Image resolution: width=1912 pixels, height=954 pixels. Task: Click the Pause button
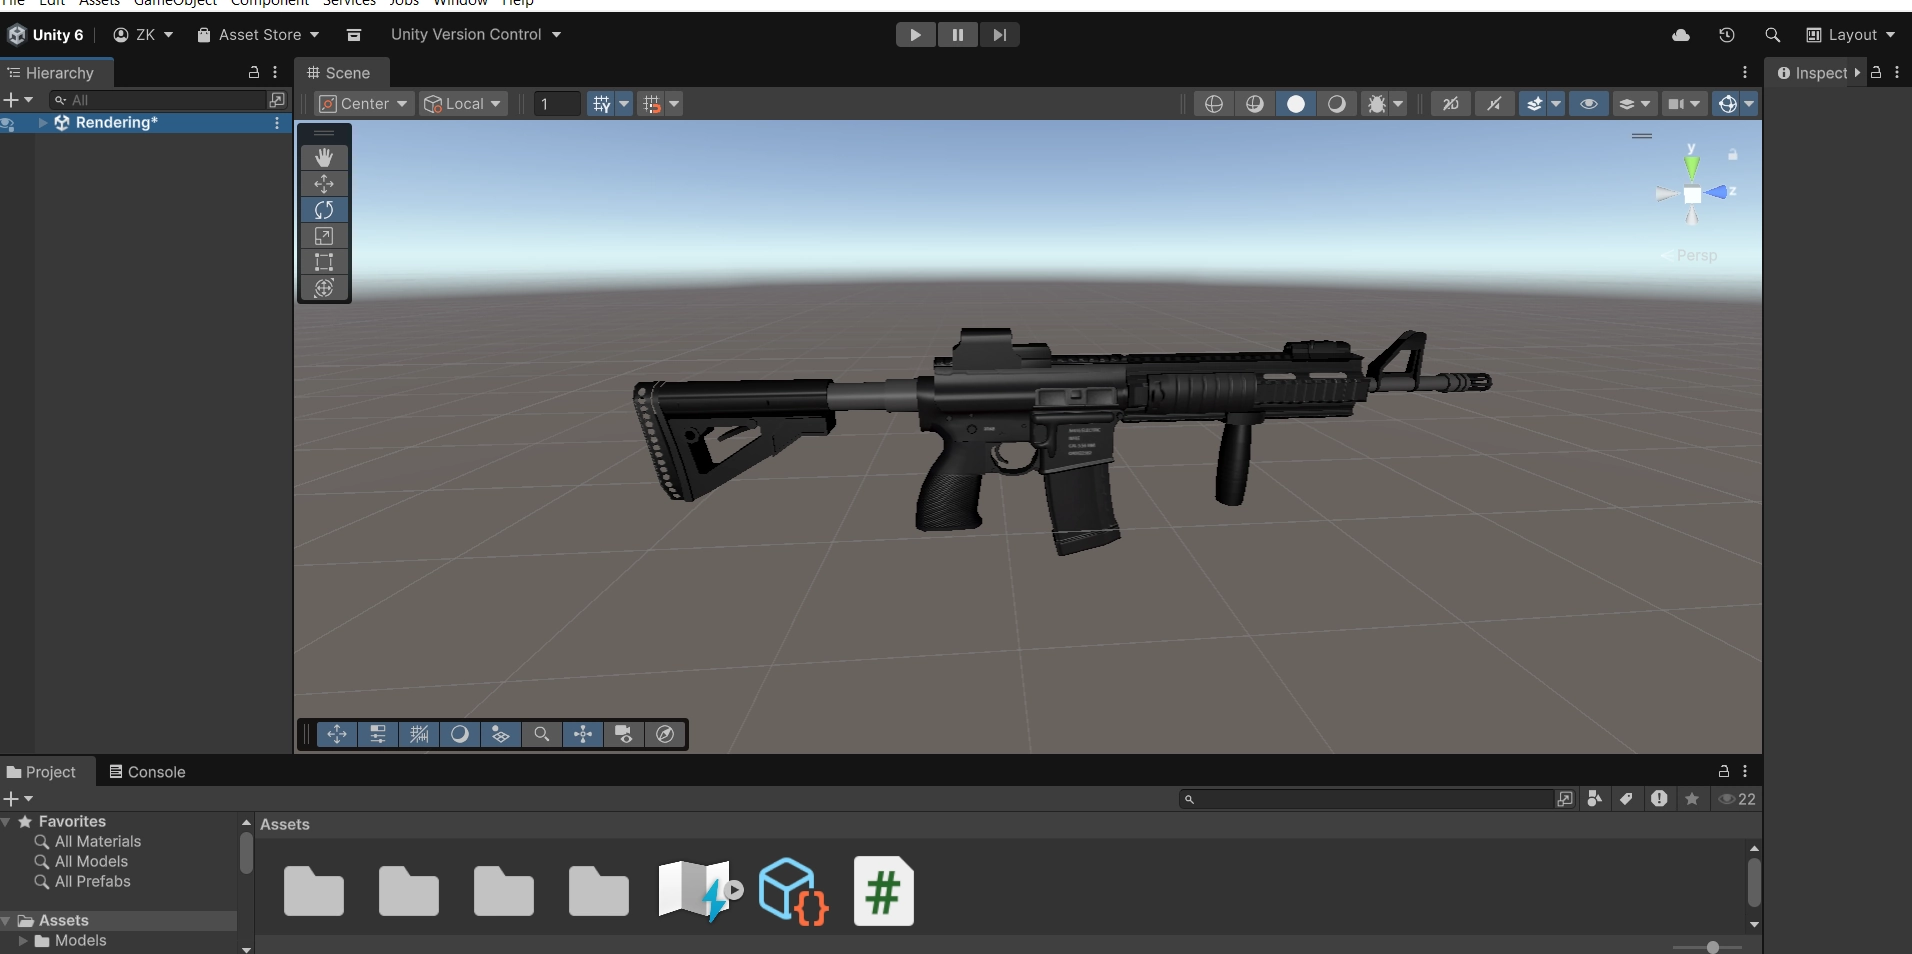tap(957, 35)
